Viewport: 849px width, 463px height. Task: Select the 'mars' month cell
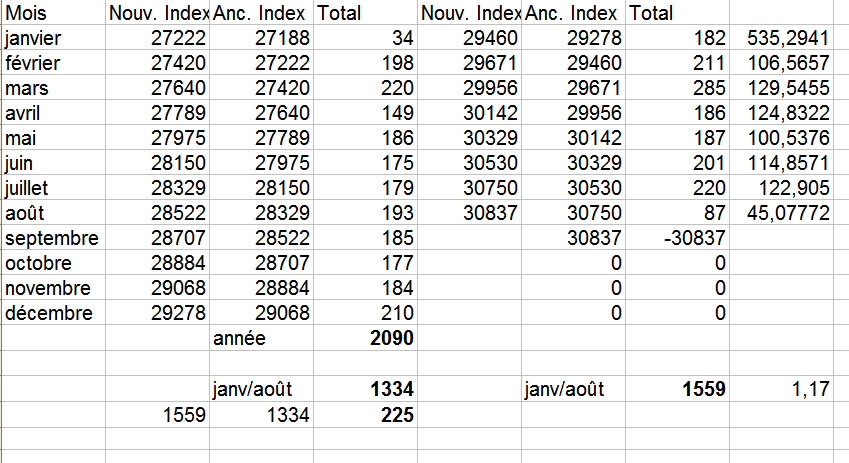54,87
